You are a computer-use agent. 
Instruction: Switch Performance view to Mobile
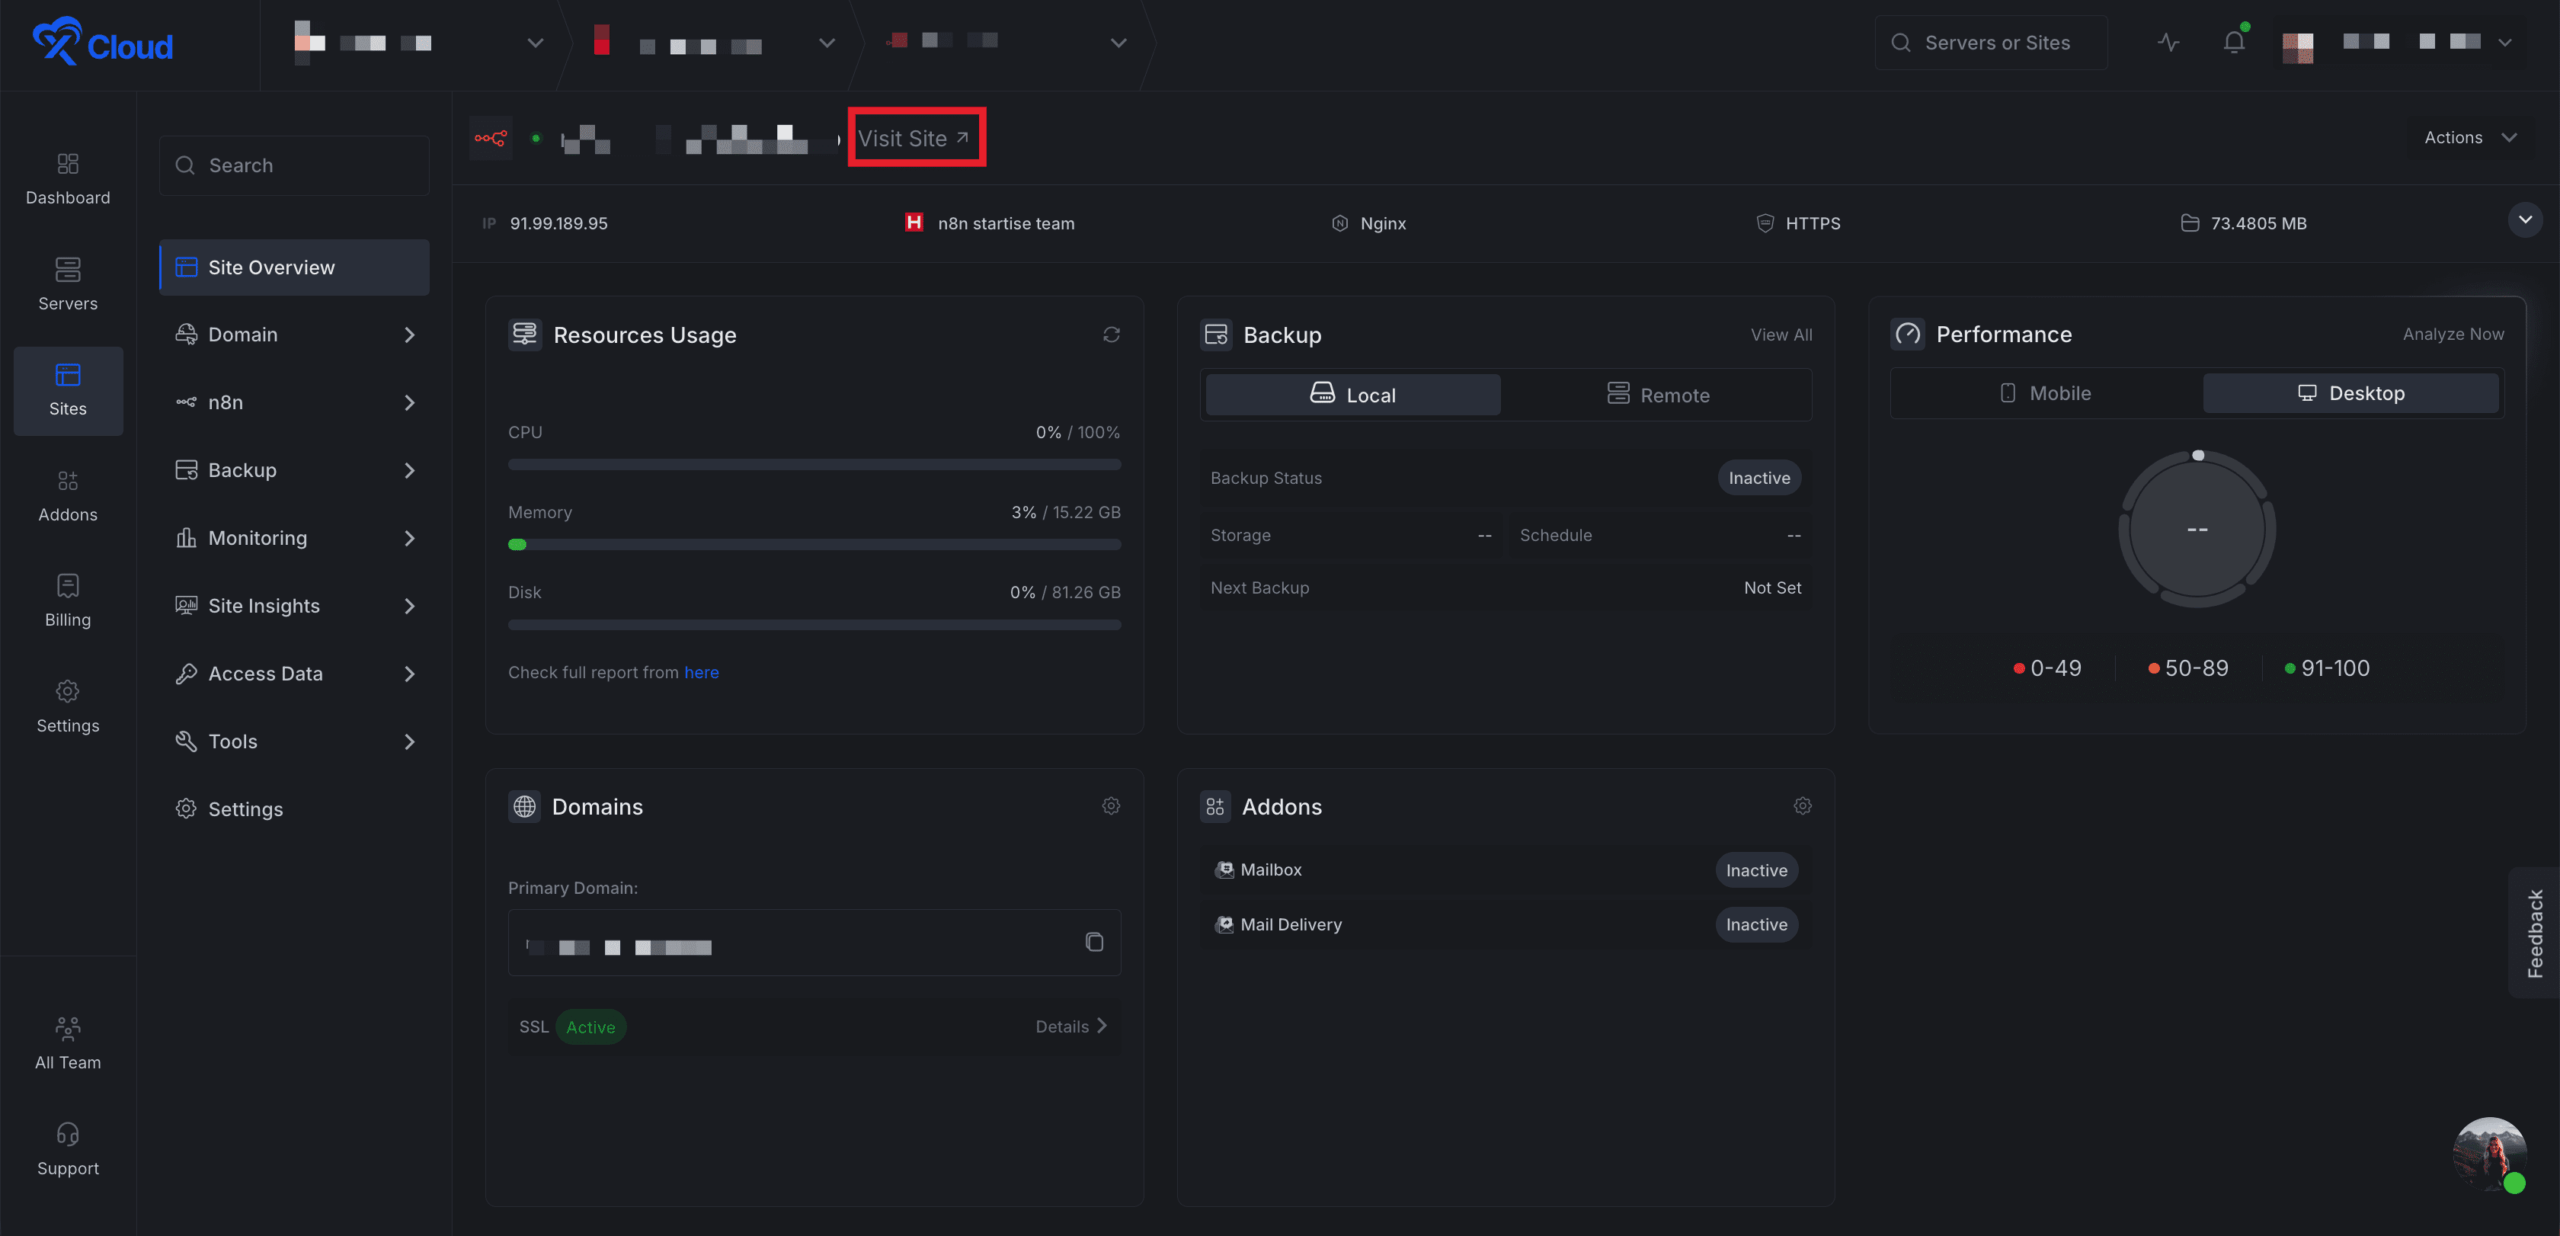[x=2046, y=392]
